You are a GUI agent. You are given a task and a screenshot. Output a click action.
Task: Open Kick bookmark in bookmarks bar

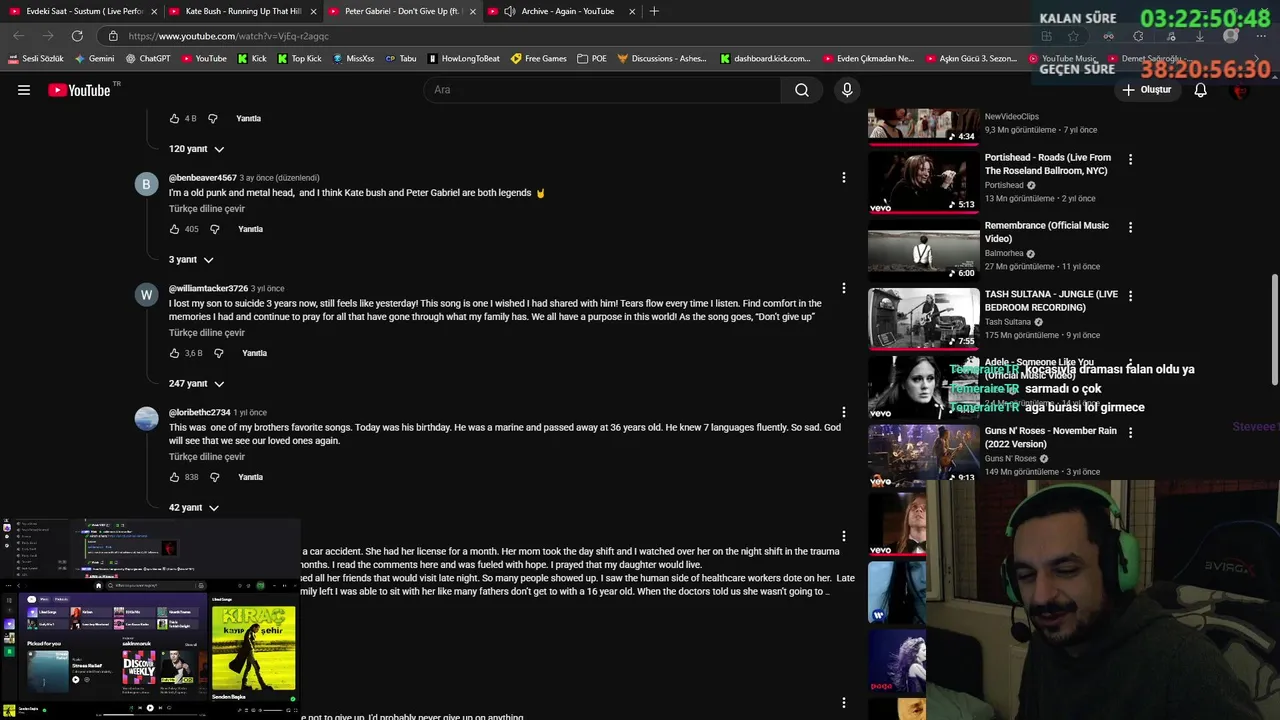click(252, 59)
